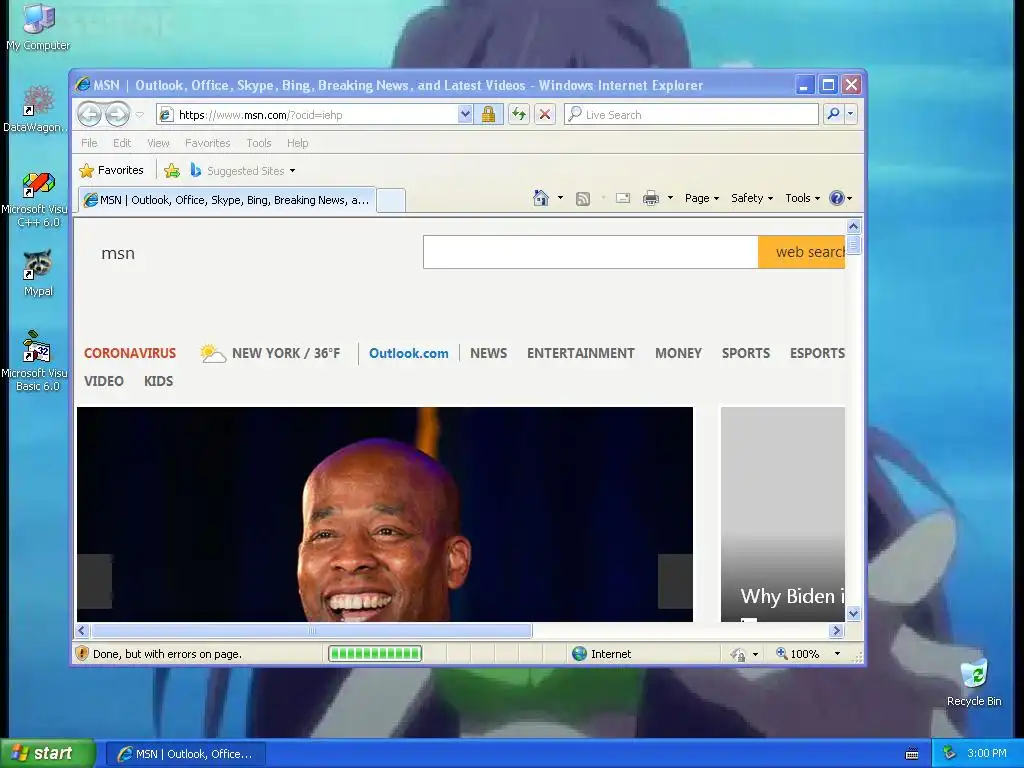
Task: Click the green page loading progress bar
Action: tap(375, 654)
